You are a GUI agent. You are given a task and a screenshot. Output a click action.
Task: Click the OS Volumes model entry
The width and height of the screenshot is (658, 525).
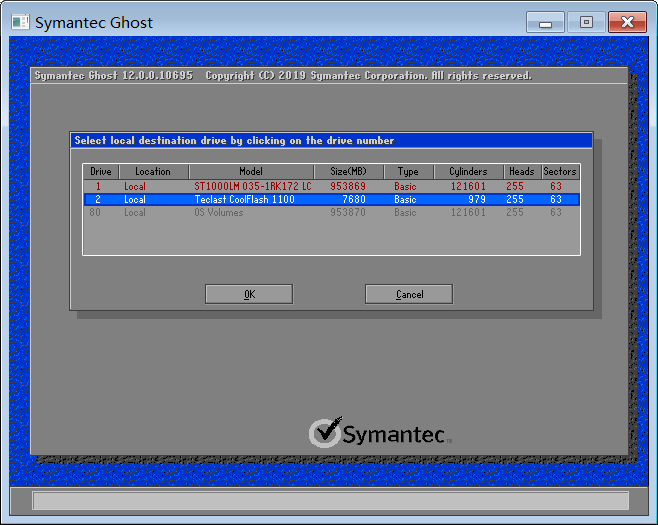[219, 212]
